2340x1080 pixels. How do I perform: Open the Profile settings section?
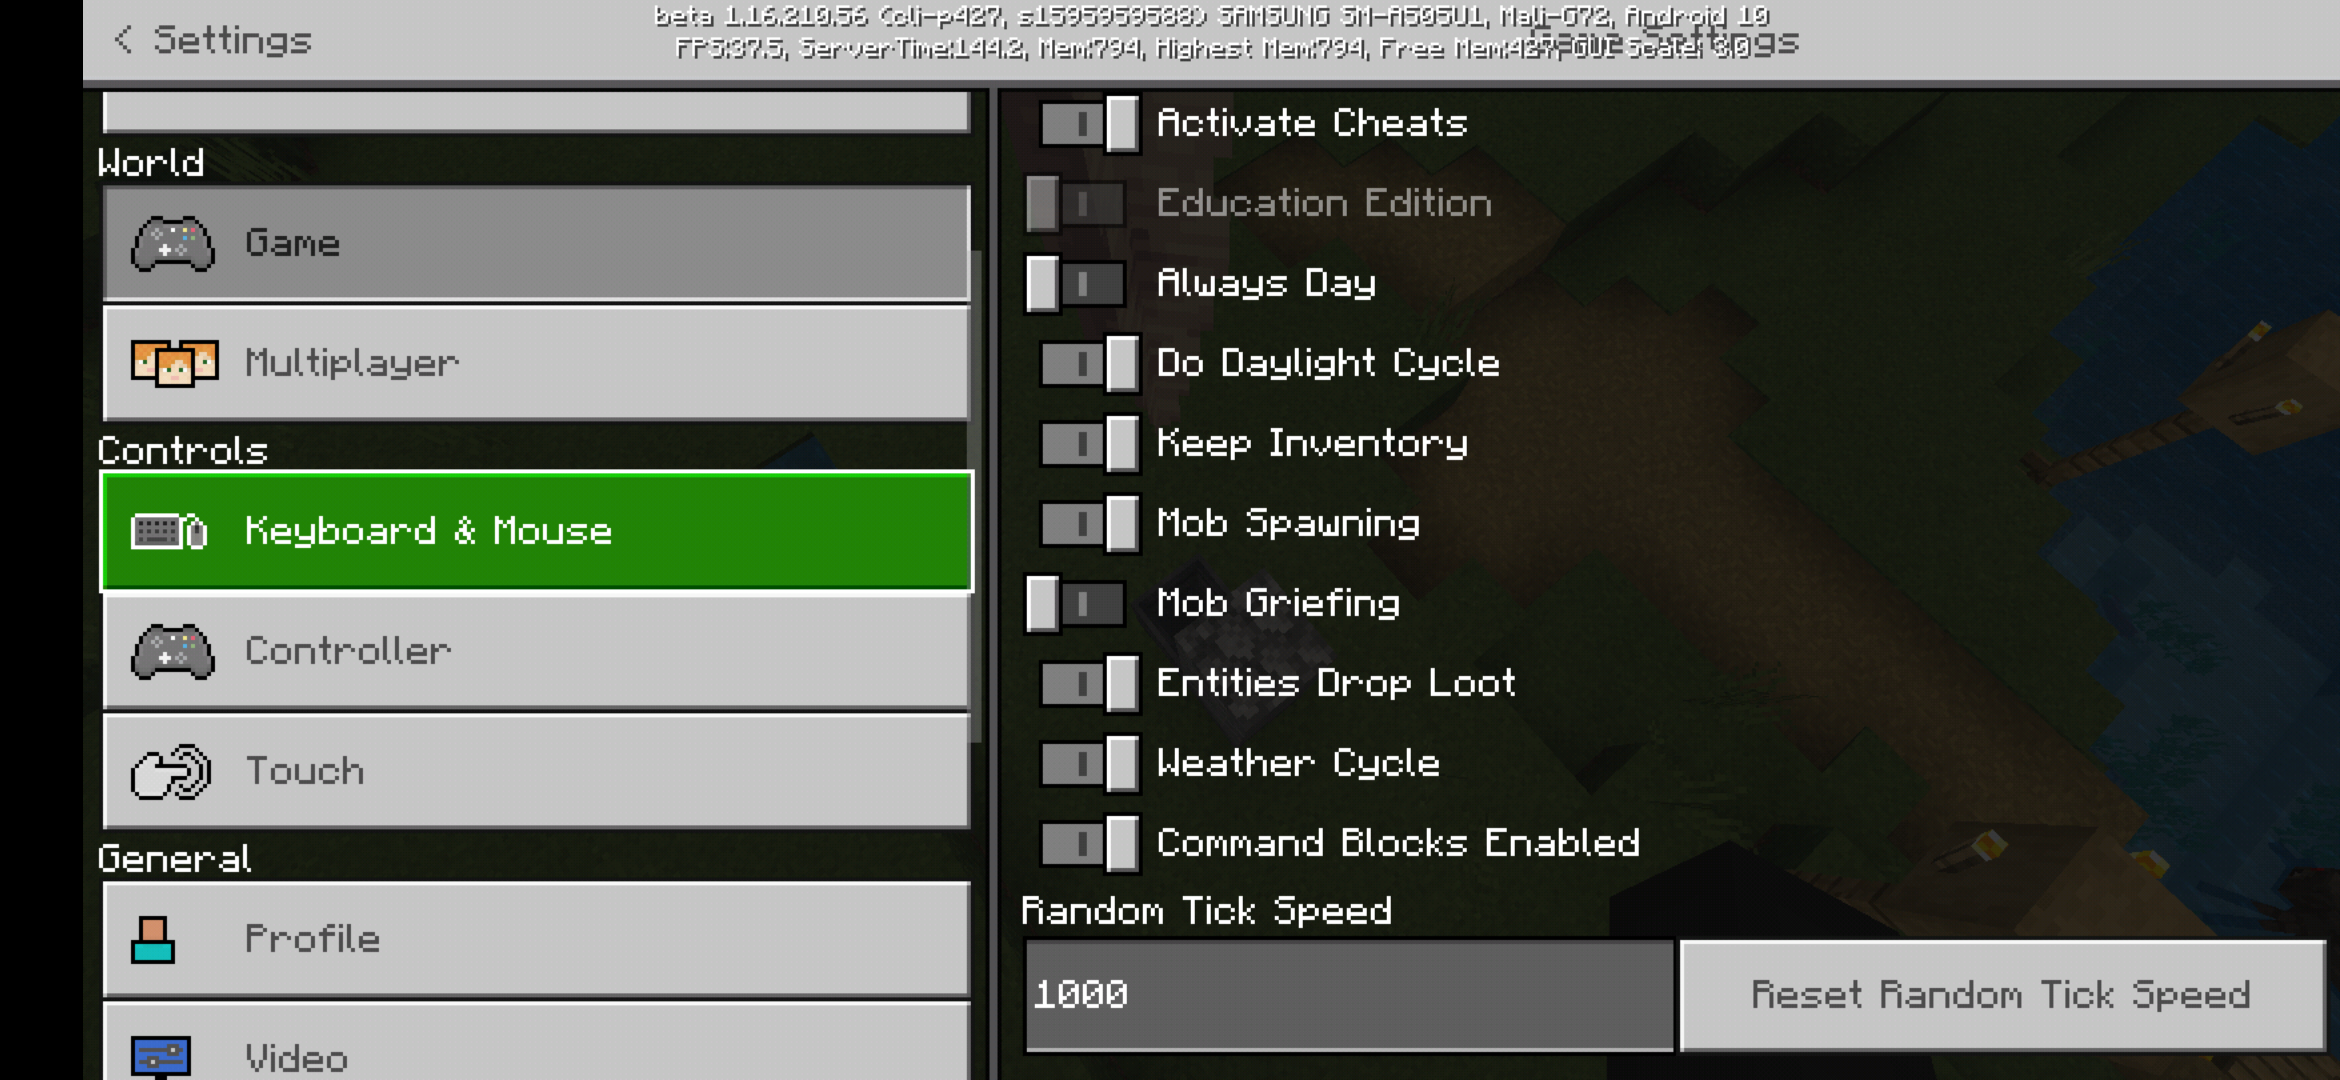coord(536,939)
